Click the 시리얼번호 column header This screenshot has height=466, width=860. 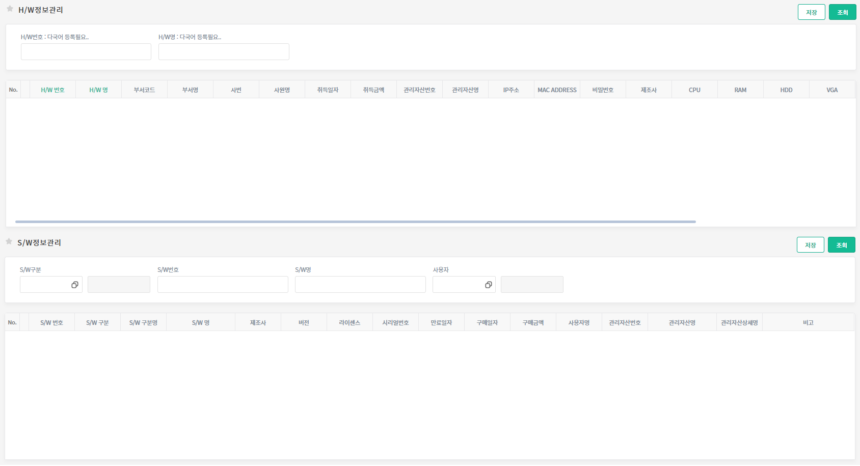point(395,323)
